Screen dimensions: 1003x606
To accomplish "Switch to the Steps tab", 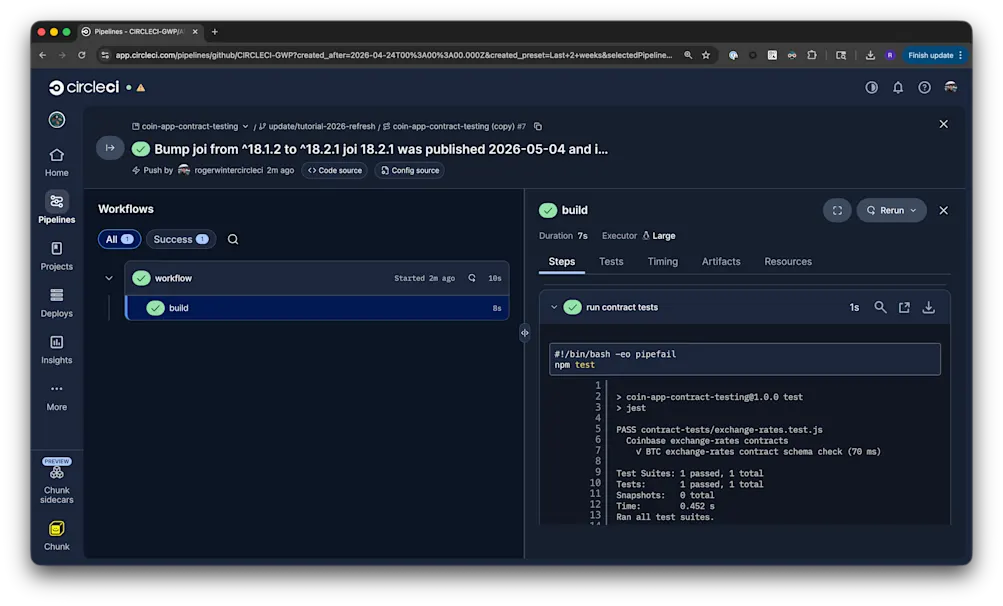I will (x=562, y=262).
